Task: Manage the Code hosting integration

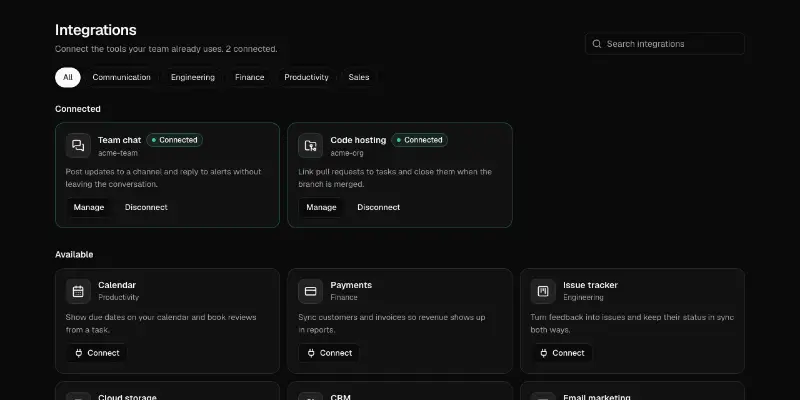Action: [x=321, y=207]
